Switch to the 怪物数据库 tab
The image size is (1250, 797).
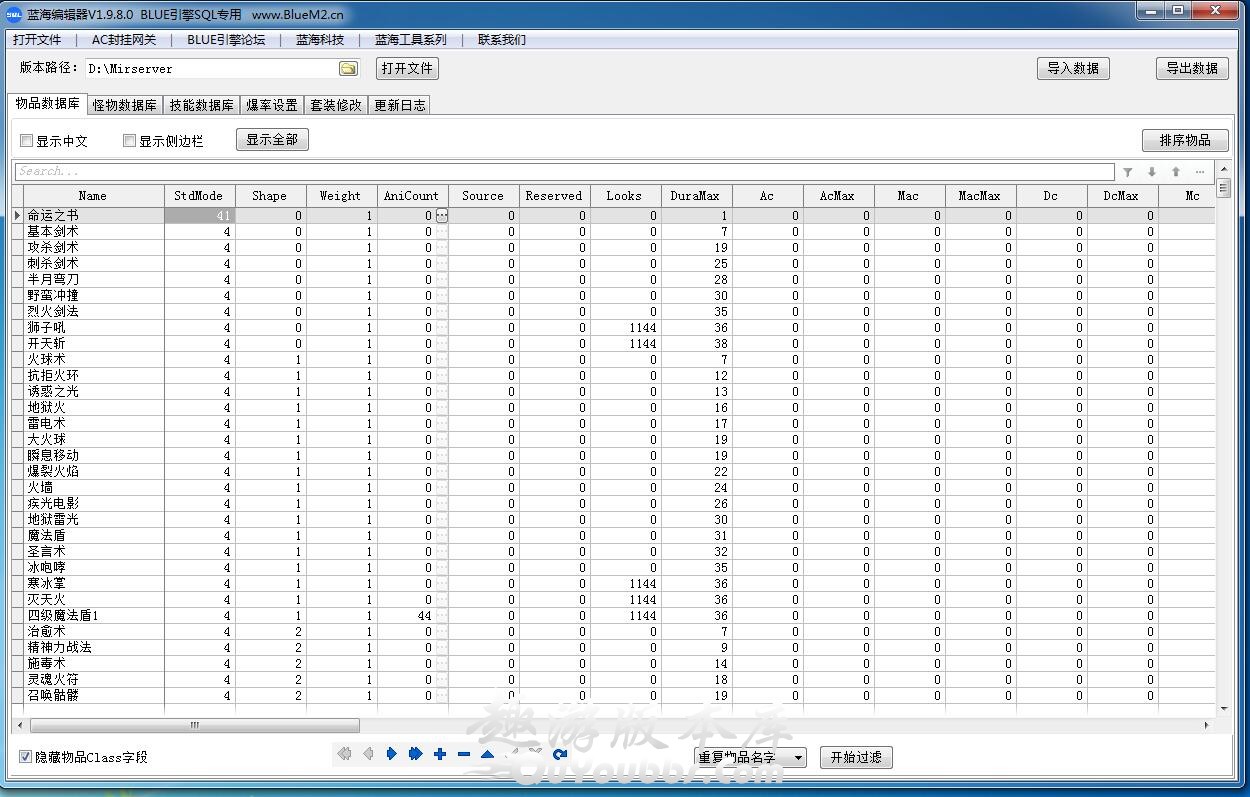(125, 105)
